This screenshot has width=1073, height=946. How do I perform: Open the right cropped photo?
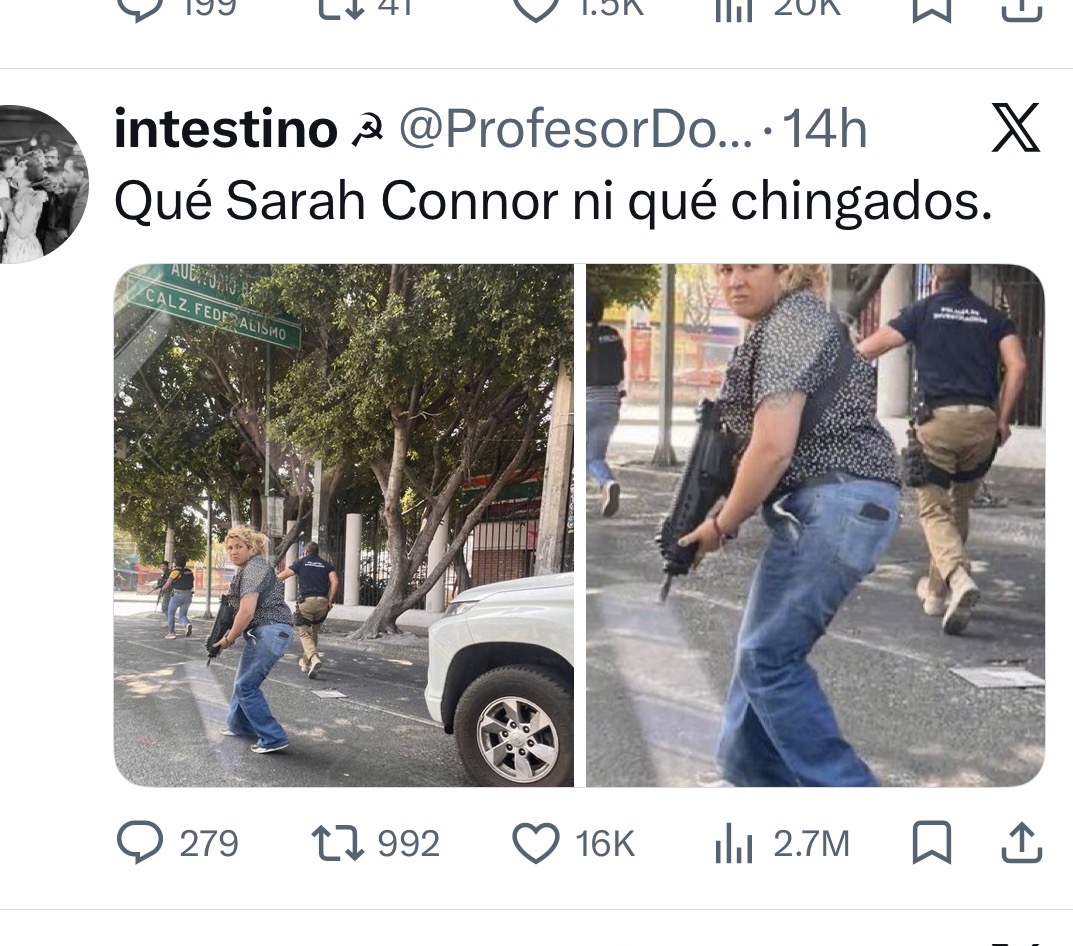point(815,525)
